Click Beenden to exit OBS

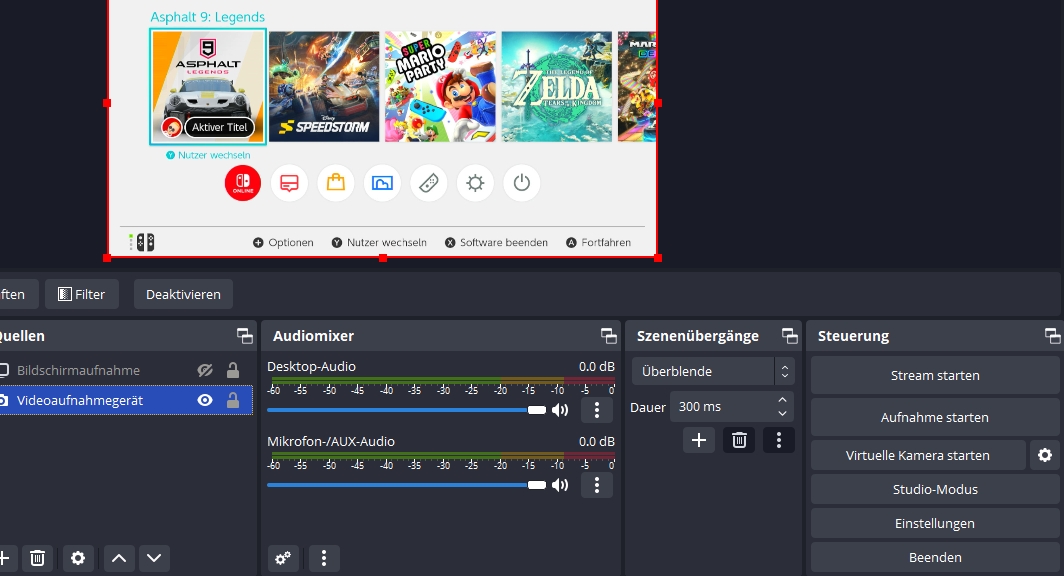click(x=935, y=557)
